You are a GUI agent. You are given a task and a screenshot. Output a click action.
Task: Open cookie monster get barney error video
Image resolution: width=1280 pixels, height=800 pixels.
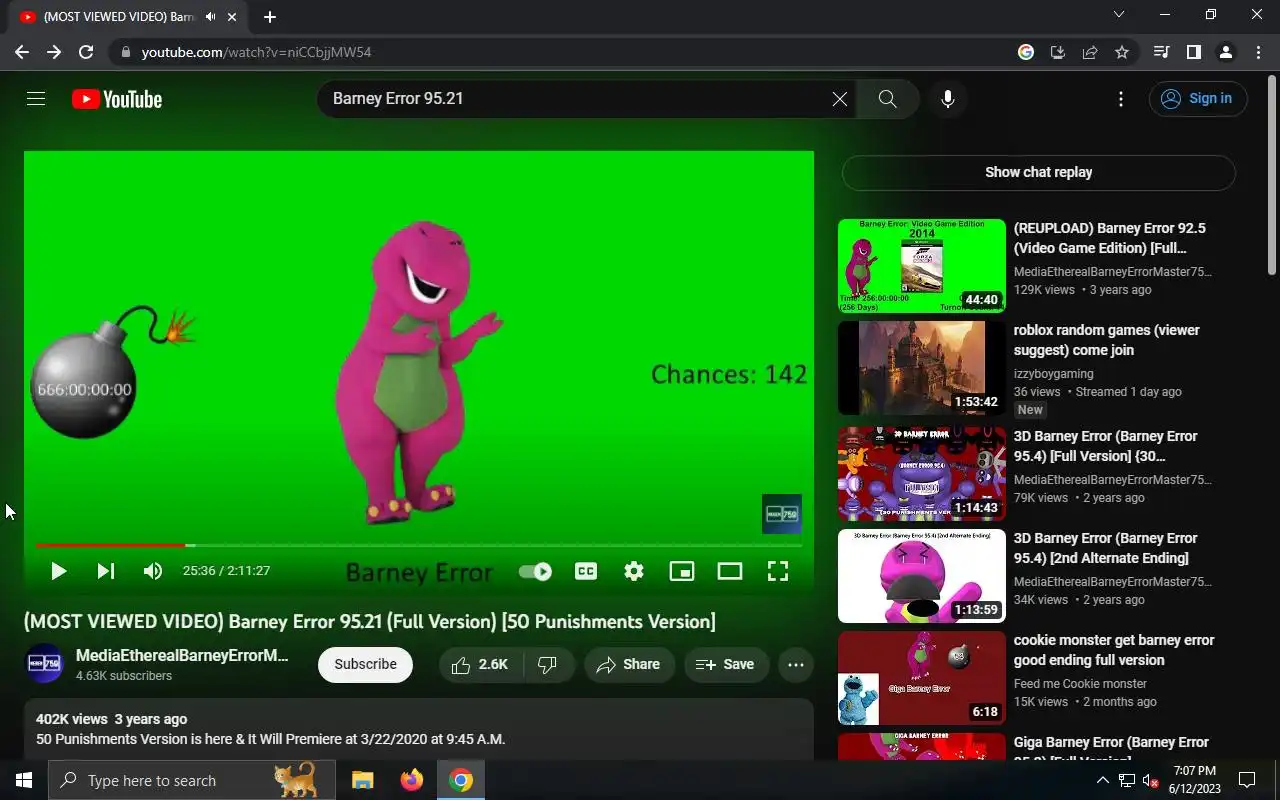[x=1114, y=650]
